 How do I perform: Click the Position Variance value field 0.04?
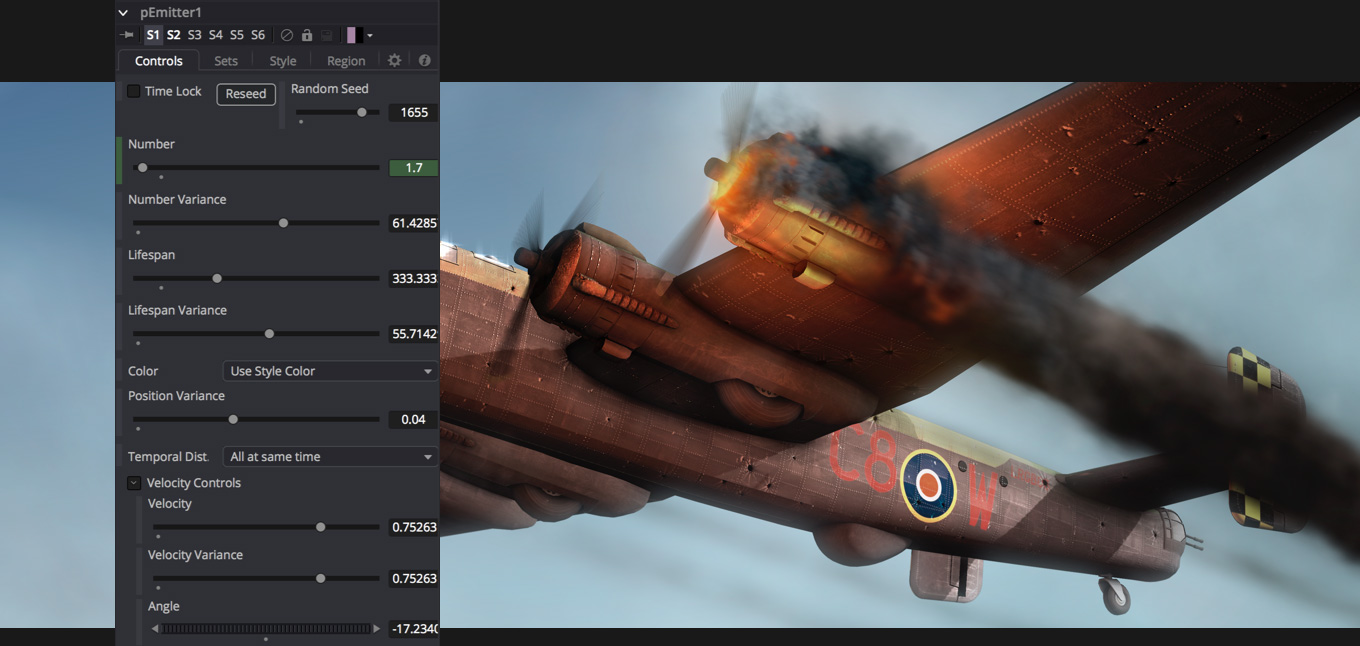click(x=414, y=419)
